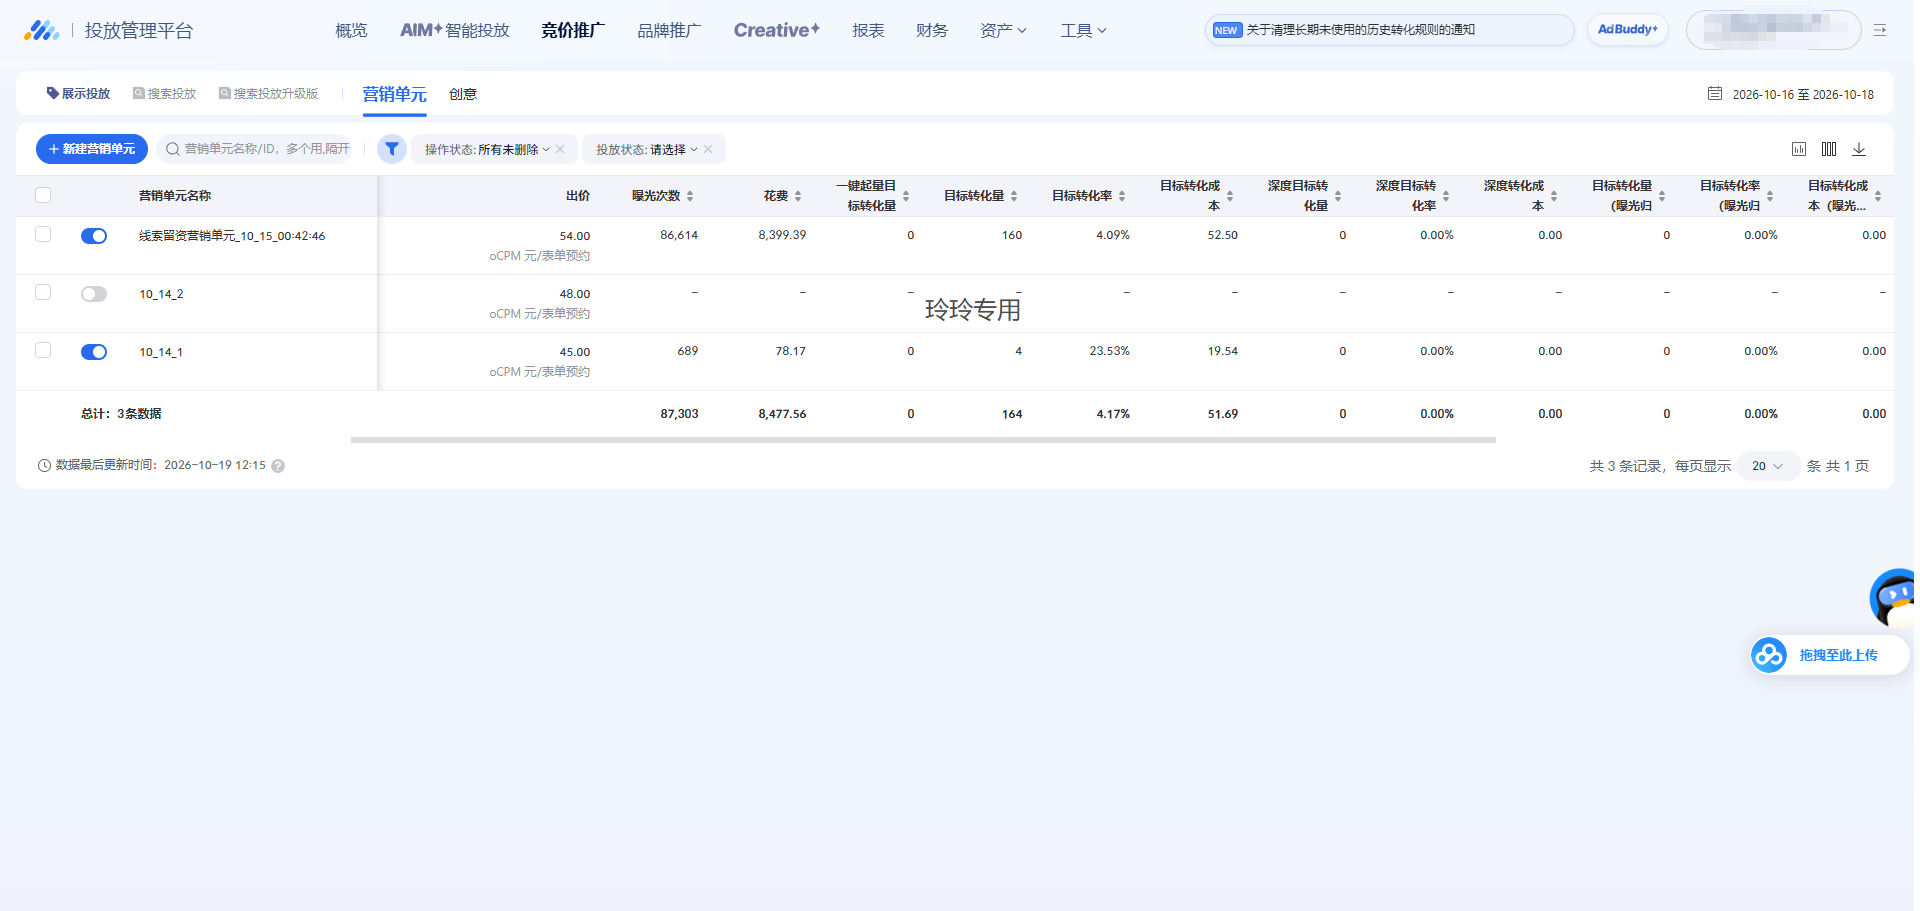Click the calendar icon beside date range
Image resolution: width=1920 pixels, height=911 pixels.
pos(1715,94)
